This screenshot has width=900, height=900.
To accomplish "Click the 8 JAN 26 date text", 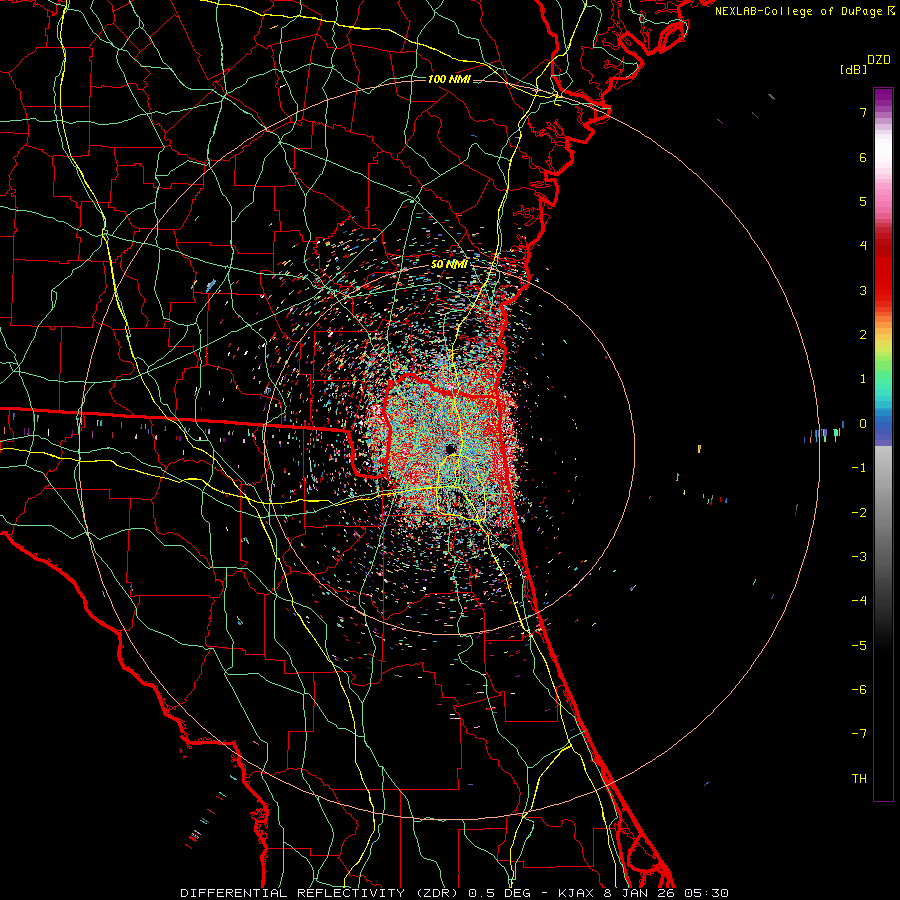I will (639, 893).
